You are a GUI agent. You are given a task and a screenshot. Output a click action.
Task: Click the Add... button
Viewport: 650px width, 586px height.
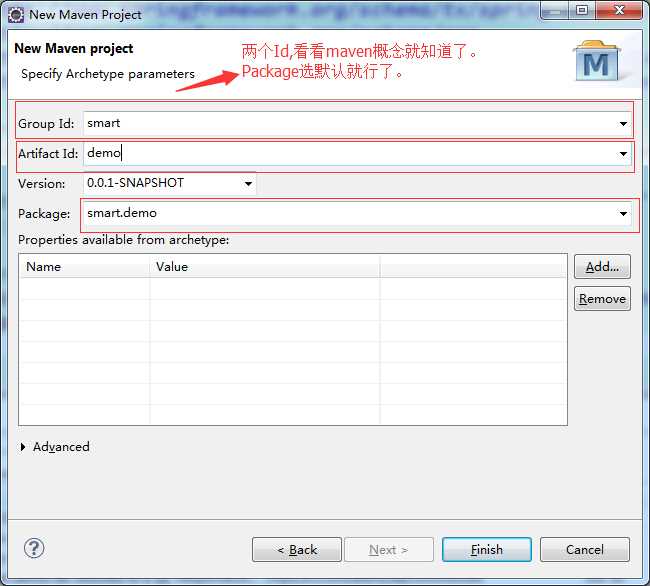(x=602, y=267)
